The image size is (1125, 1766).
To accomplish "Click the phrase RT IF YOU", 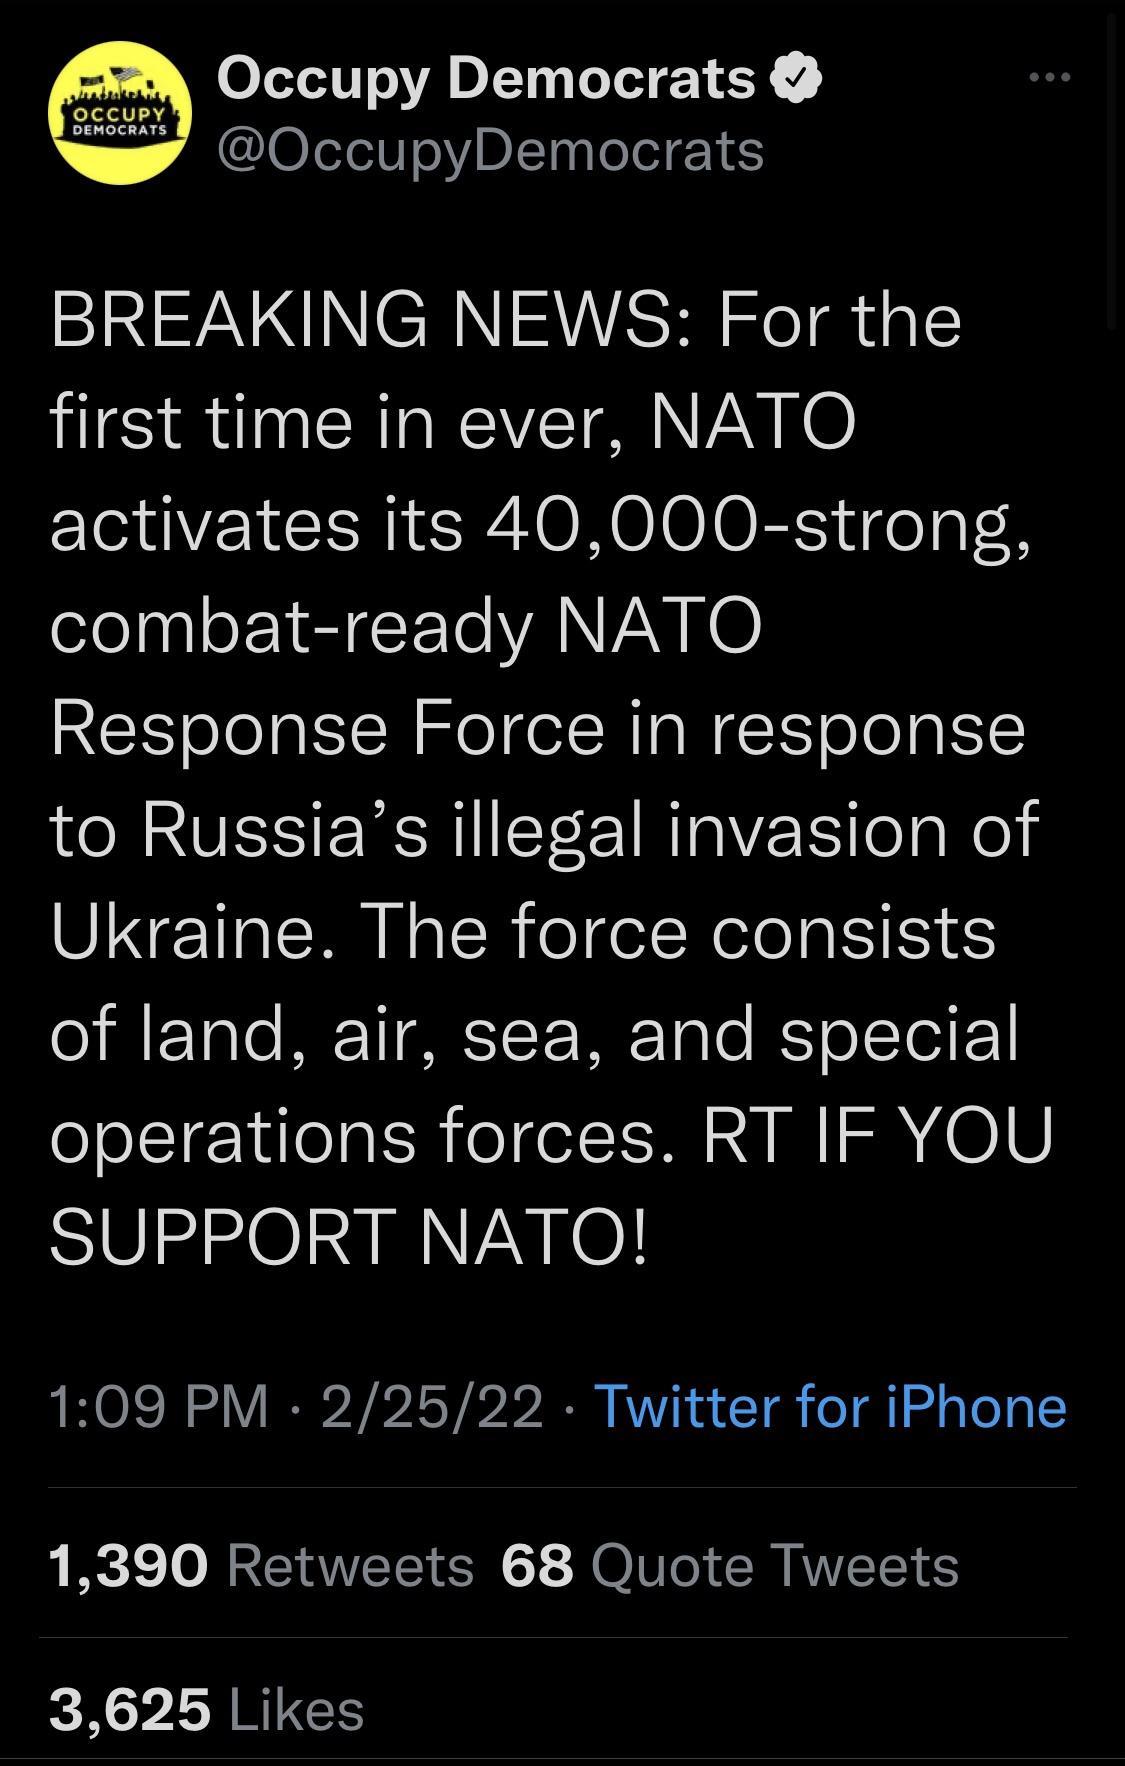I will [x=878, y=1136].
